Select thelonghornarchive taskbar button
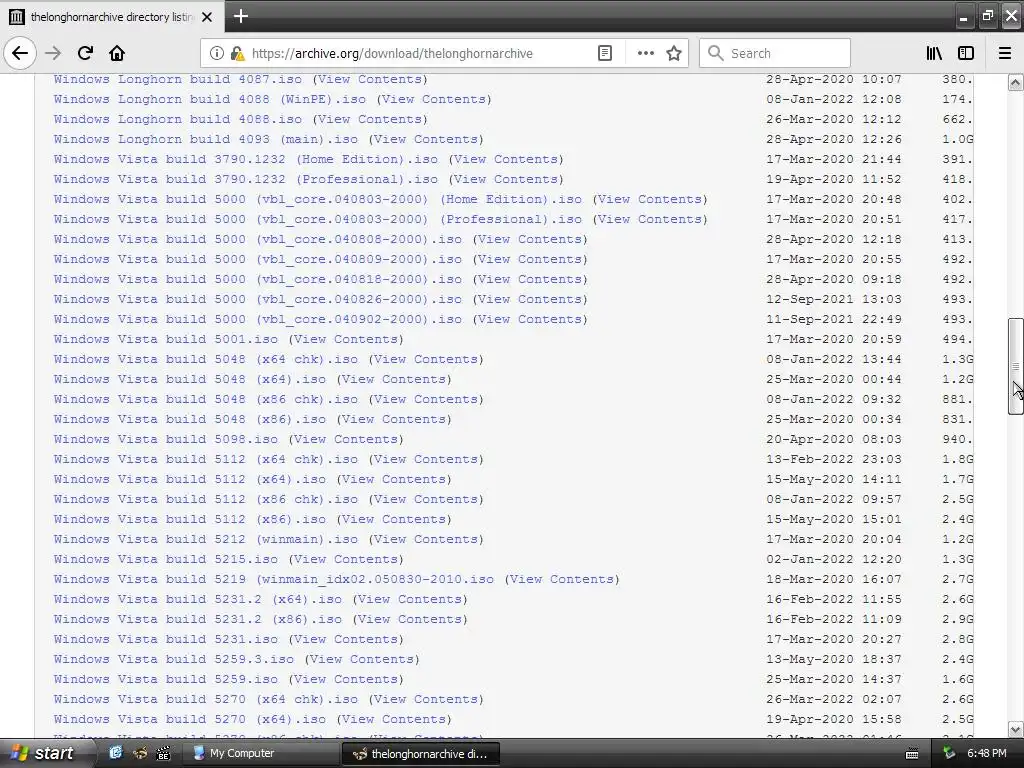This screenshot has height=768, width=1024. pos(421,754)
